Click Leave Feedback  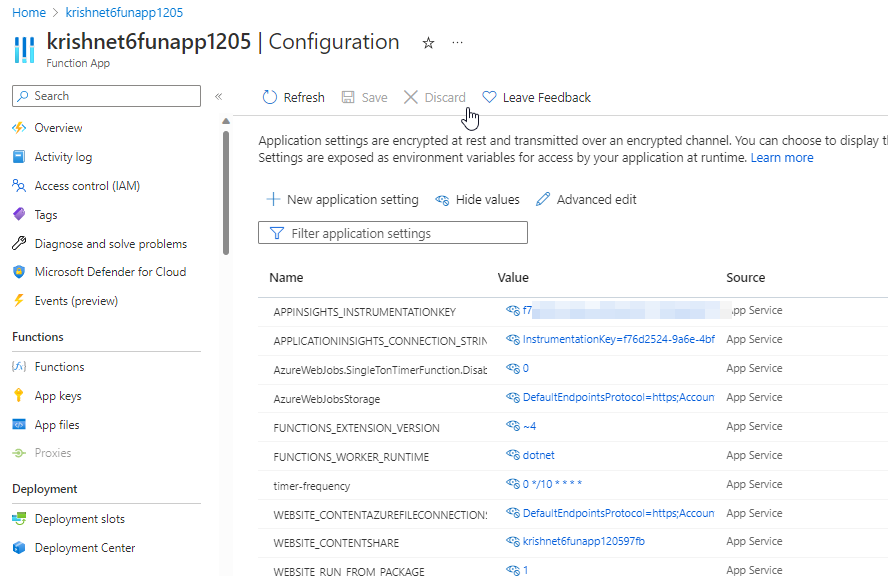click(x=536, y=97)
